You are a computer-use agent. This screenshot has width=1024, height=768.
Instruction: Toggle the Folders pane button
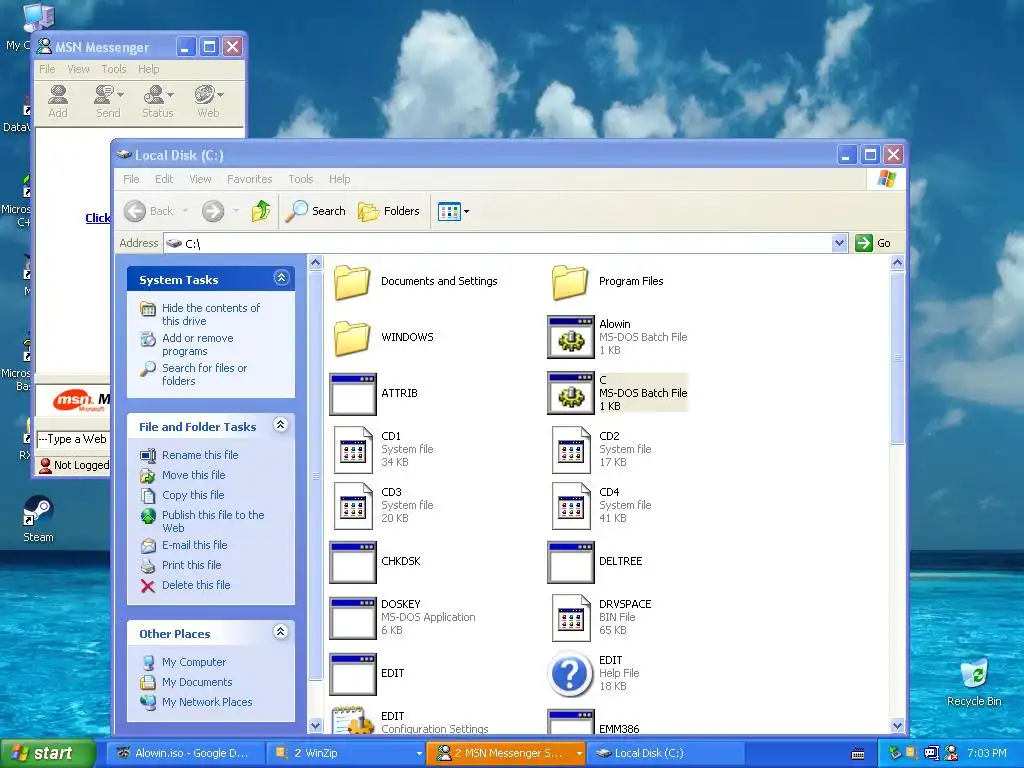point(389,211)
